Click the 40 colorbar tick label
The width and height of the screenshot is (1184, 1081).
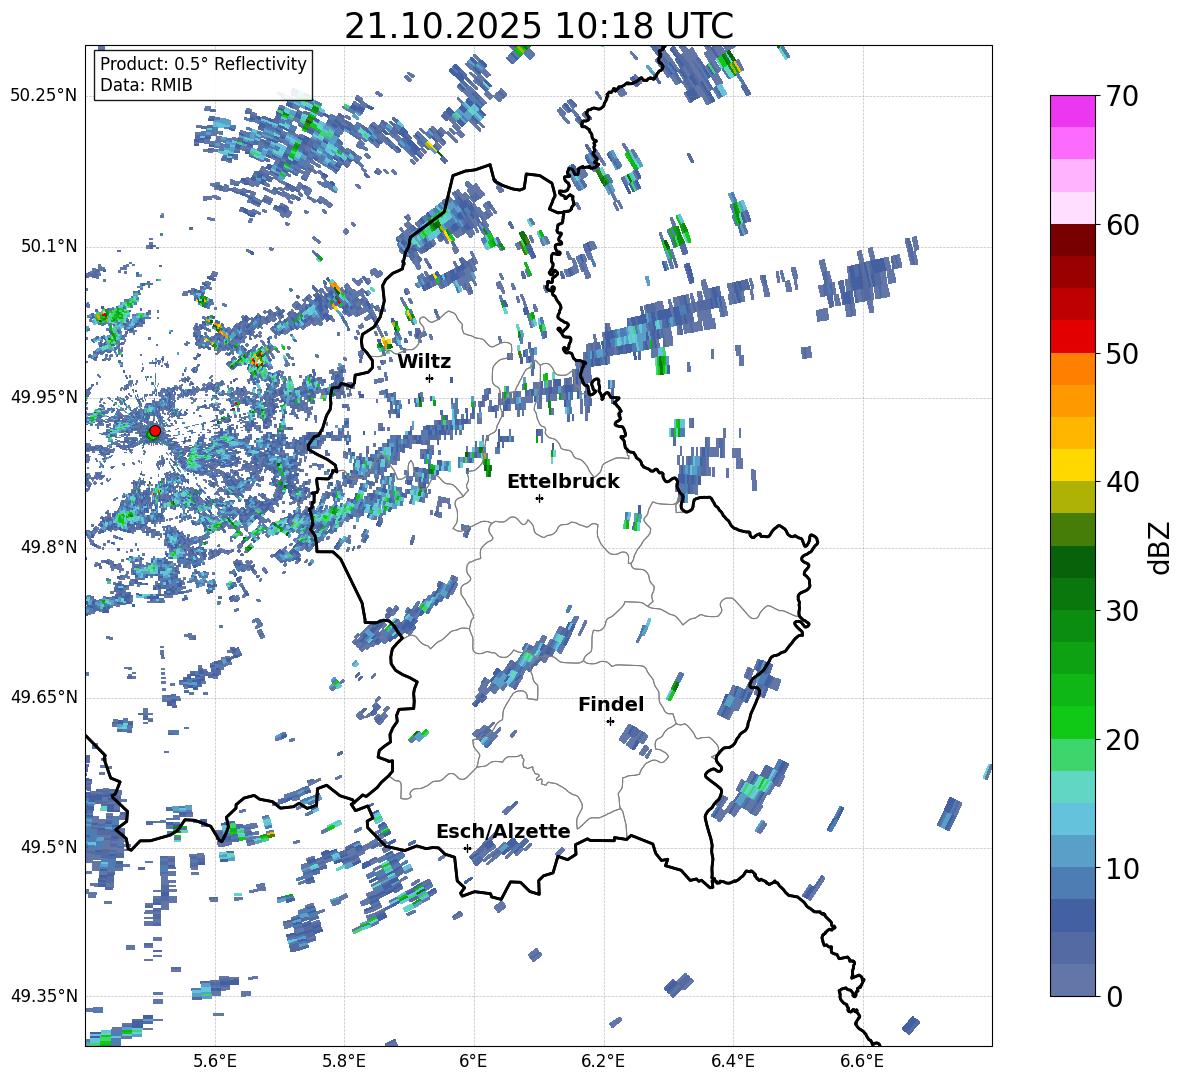point(1121,482)
